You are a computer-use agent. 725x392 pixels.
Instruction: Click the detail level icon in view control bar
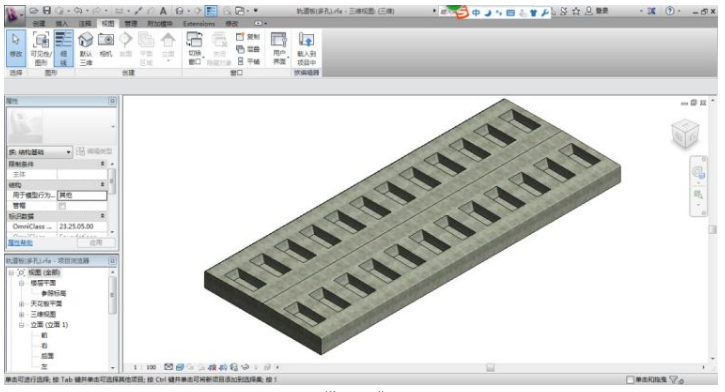(168, 367)
